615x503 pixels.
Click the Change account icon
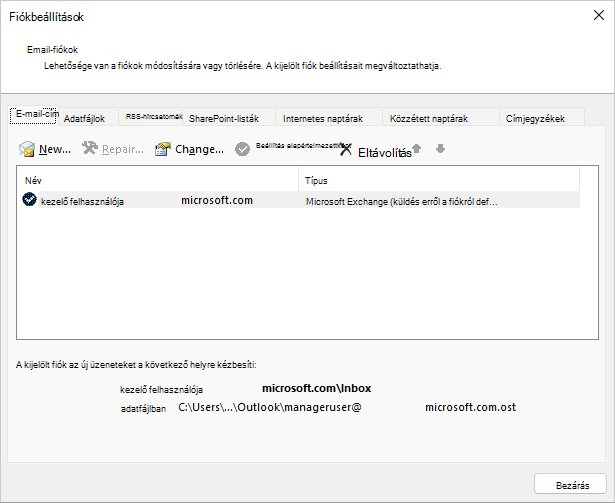point(163,149)
